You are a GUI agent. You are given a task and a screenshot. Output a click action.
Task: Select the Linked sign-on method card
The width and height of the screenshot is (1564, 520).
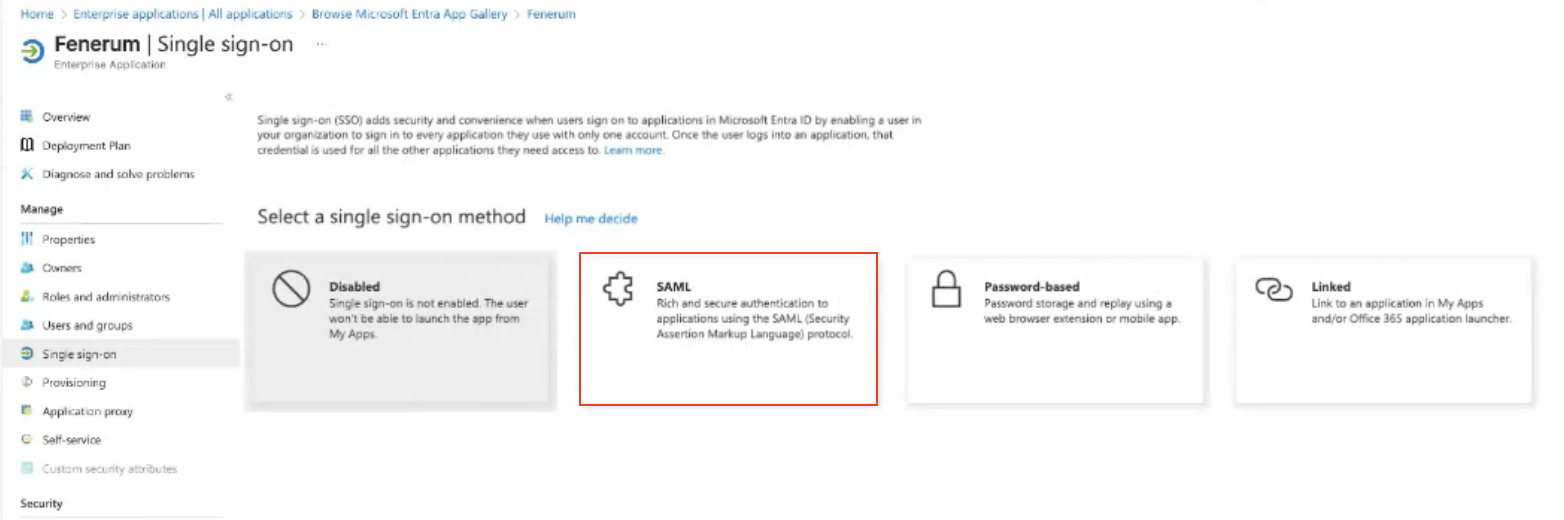pyautogui.click(x=1382, y=330)
